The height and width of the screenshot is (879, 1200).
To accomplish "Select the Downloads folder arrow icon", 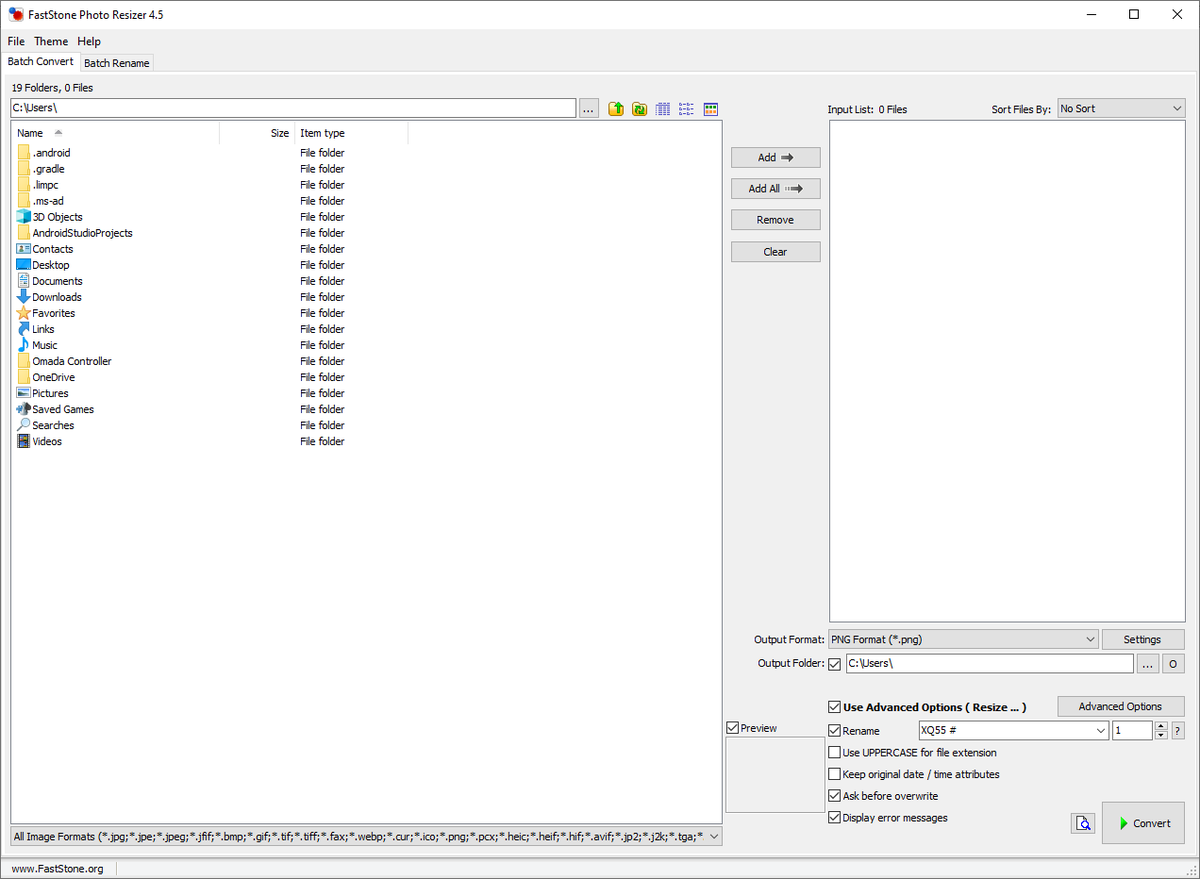I will (24, 297).
